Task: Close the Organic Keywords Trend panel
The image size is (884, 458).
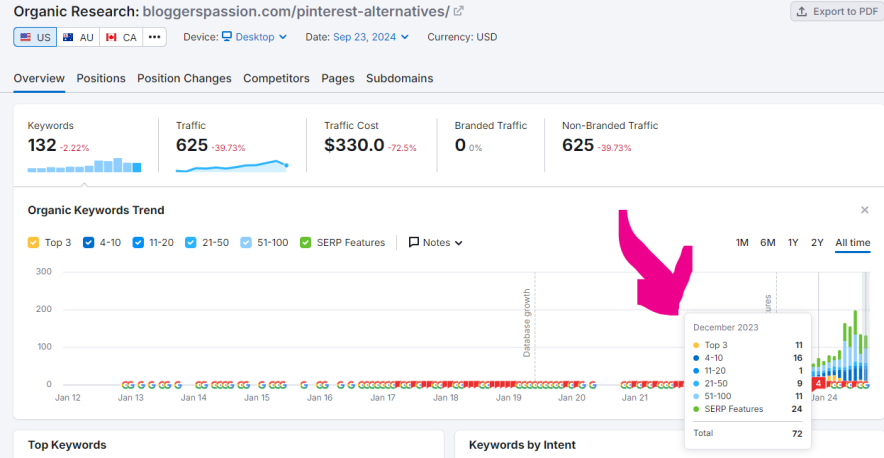Action: (864, 210)
